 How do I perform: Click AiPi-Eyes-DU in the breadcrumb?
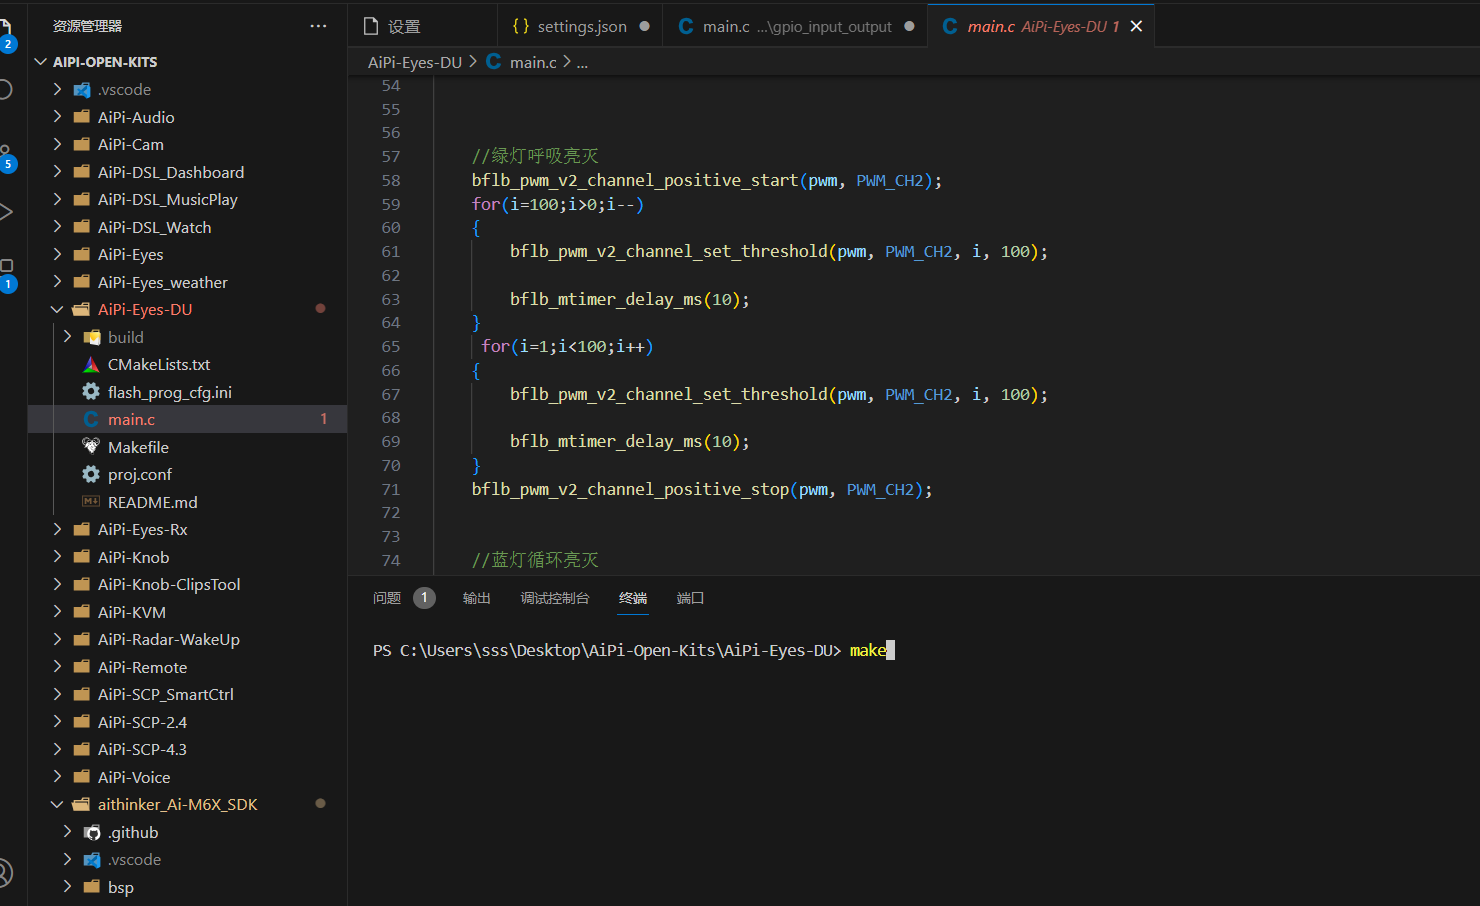point(415,62)
